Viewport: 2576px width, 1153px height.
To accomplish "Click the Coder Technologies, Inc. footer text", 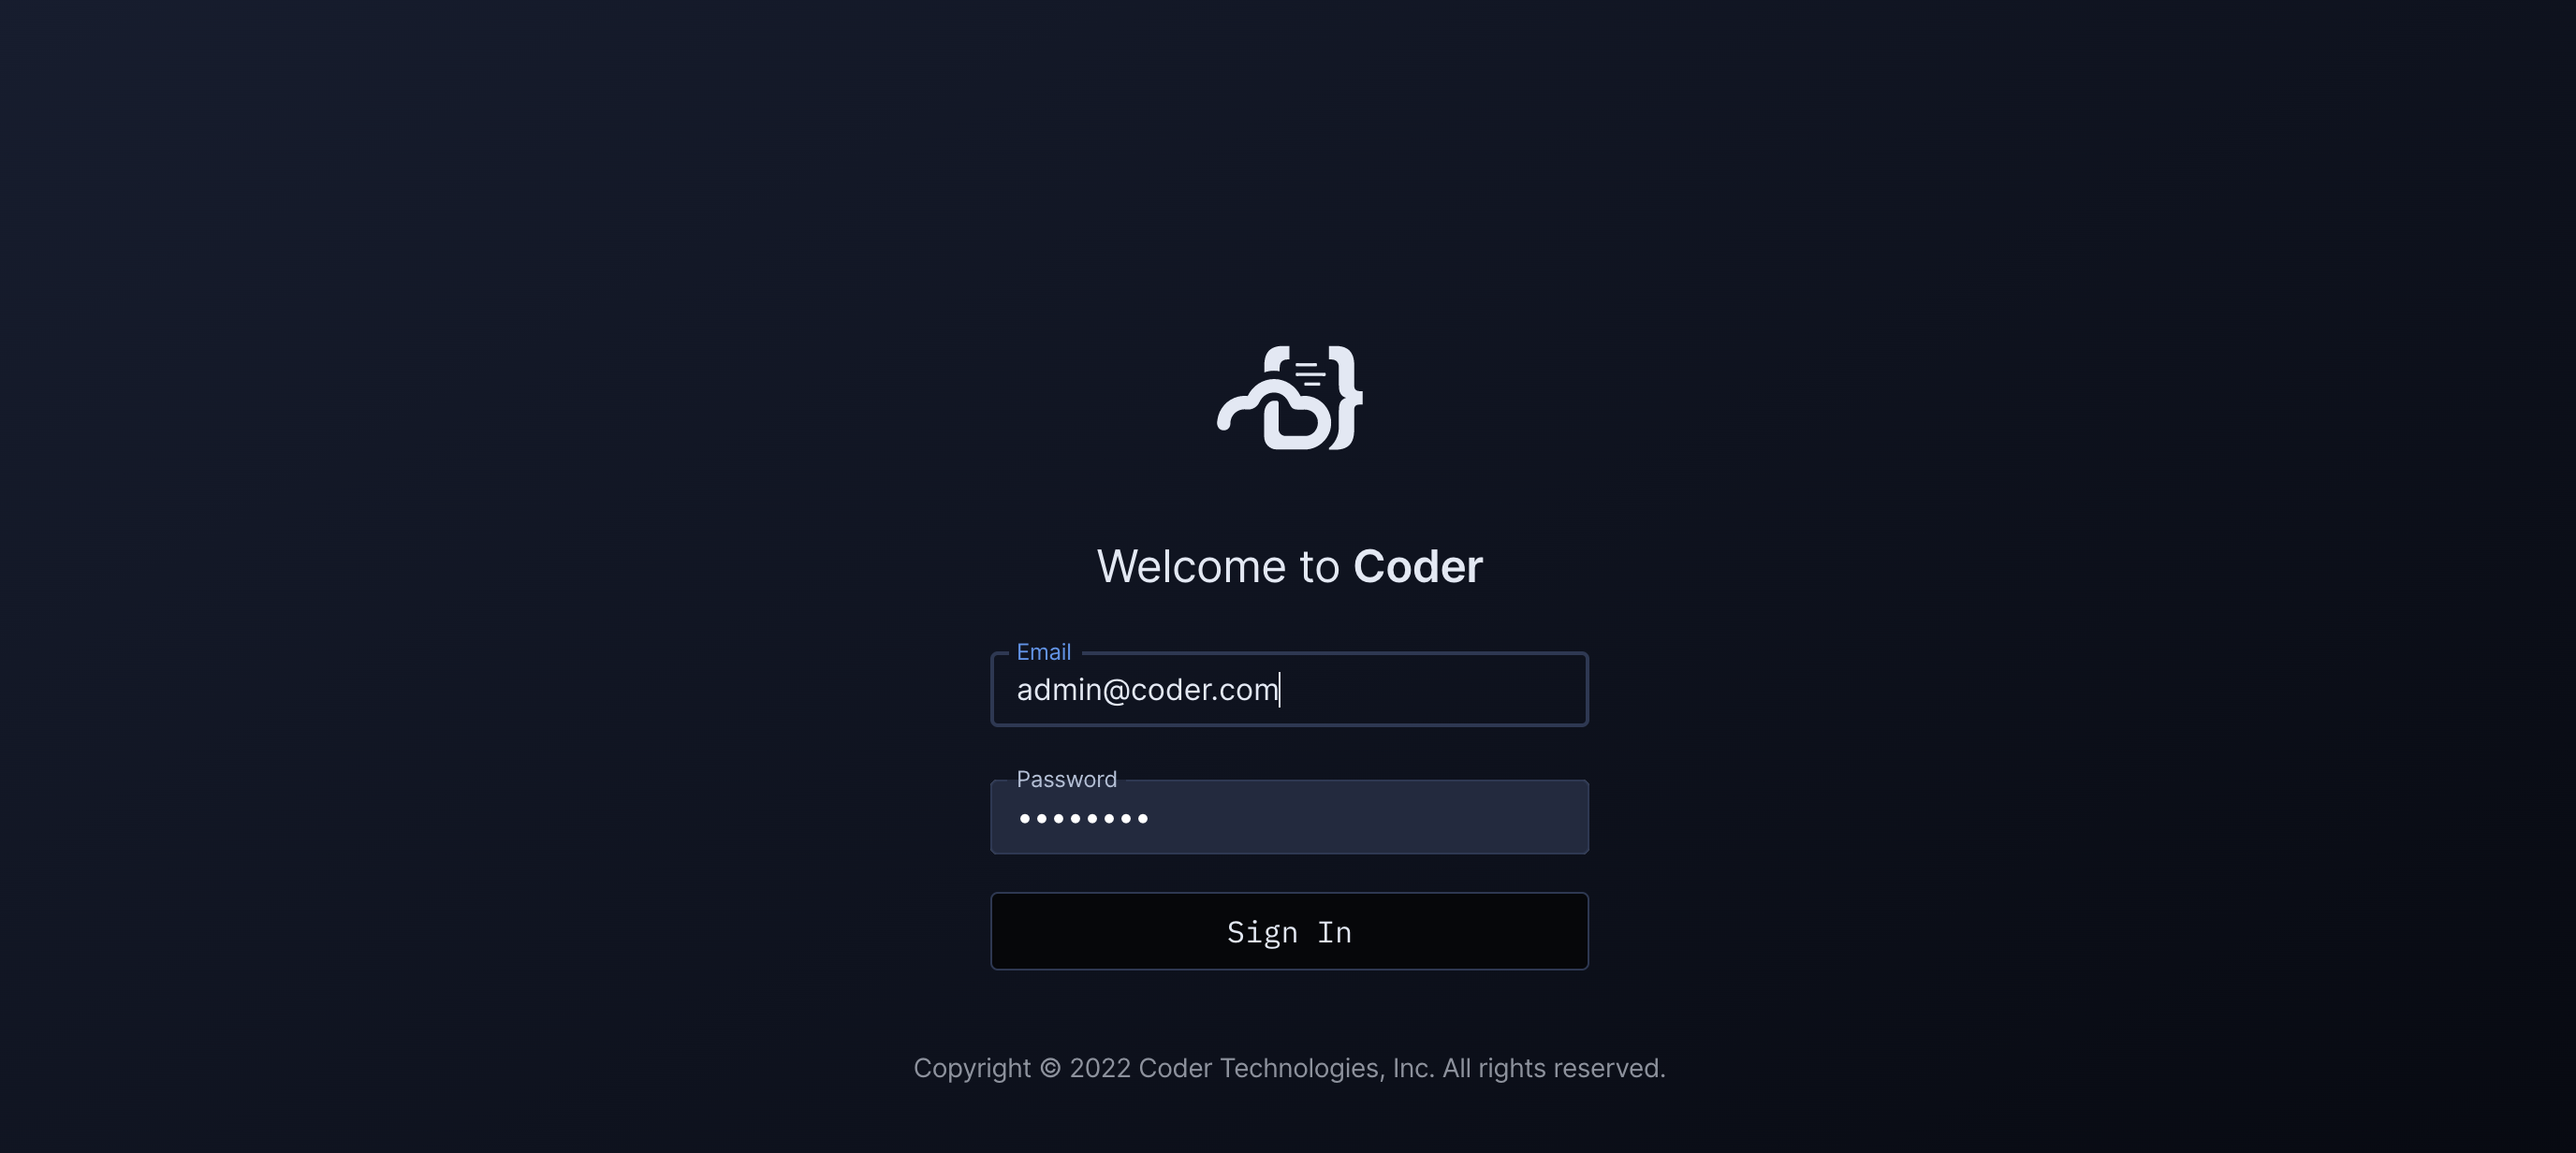I will 1286,1068.
